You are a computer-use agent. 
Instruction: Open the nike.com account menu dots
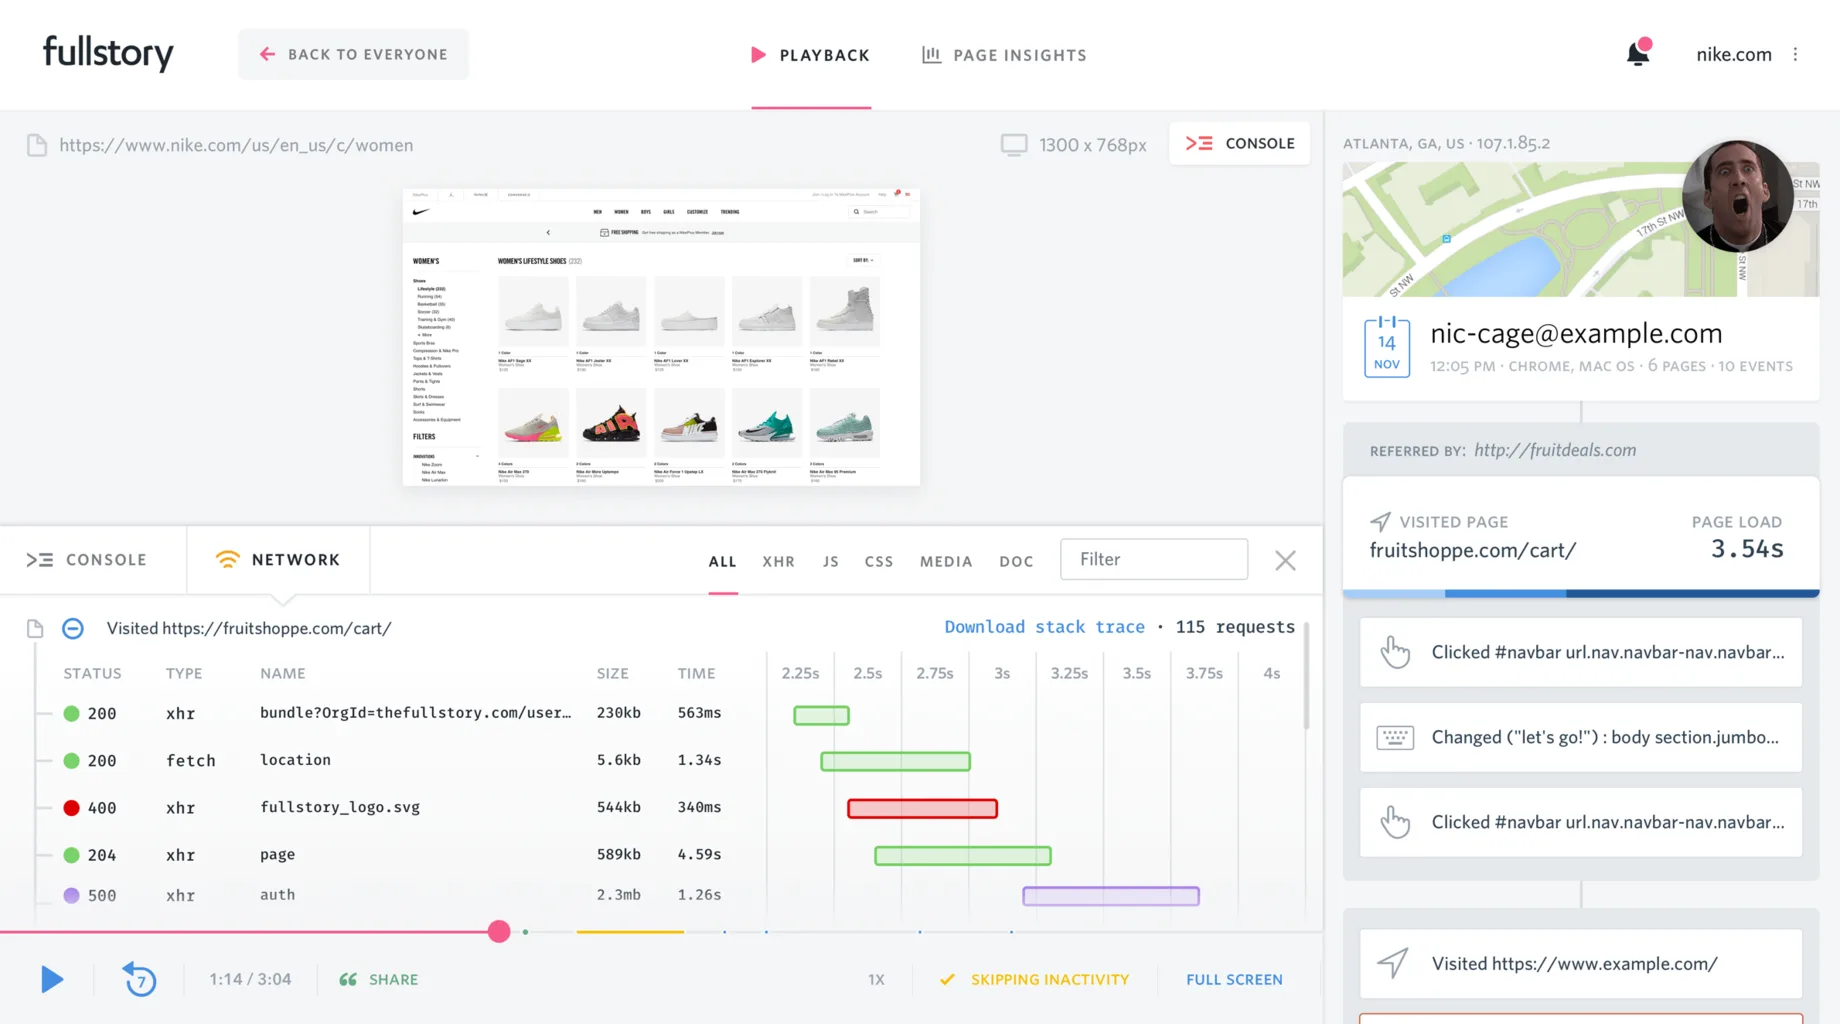click(1796, 54)
